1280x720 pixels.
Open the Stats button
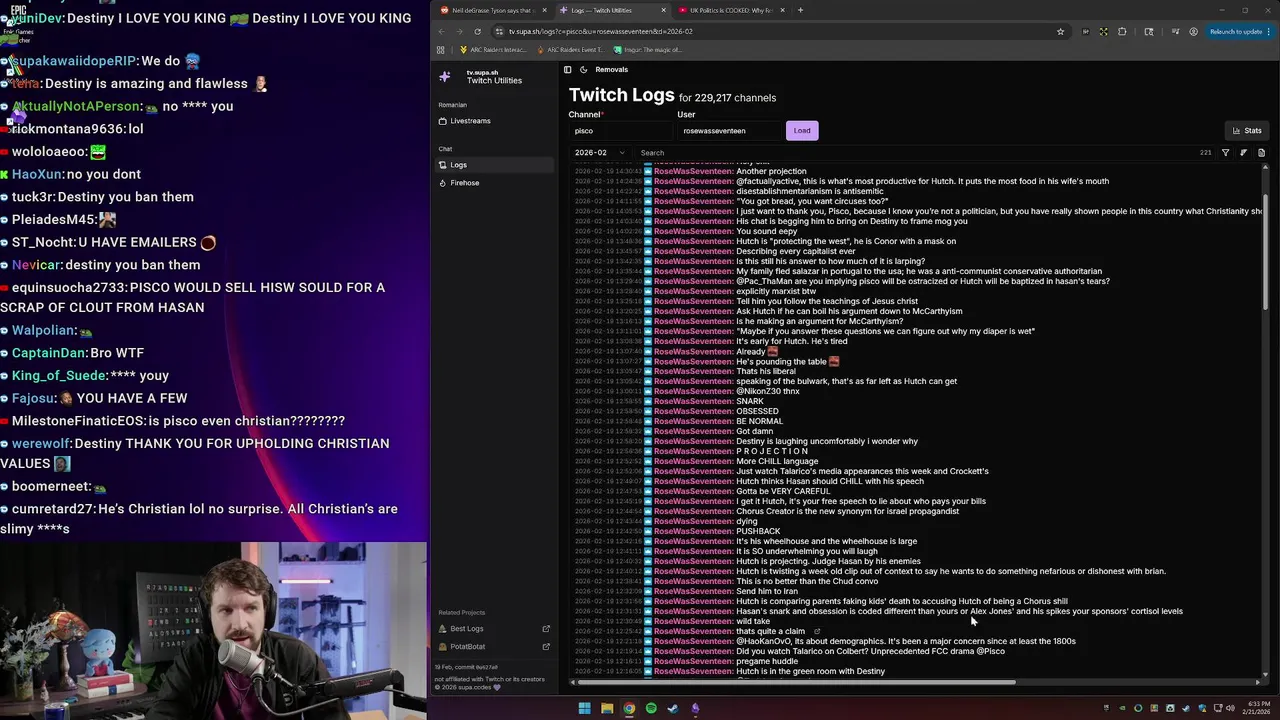coord(1246,130)
